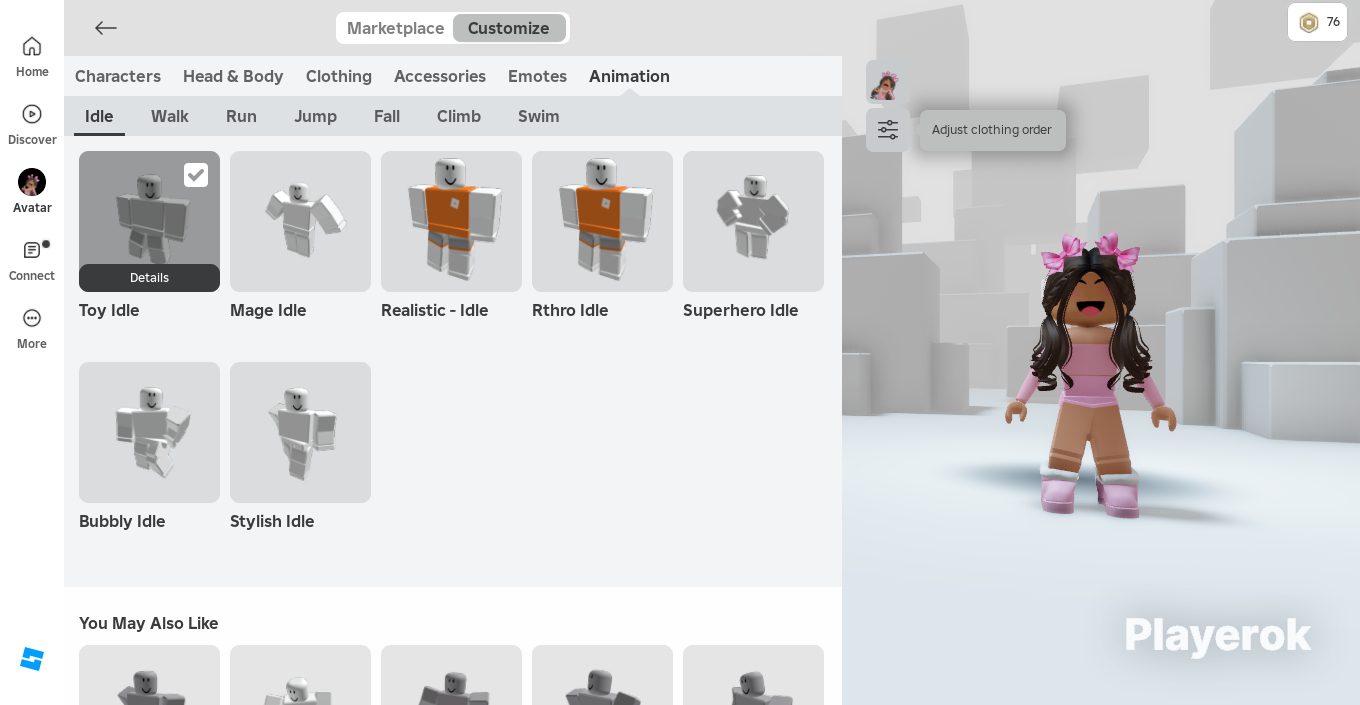Viewport: 1360px width, 705px height.
Task: Open the Head & Body tab
Action: click(233, 76)
